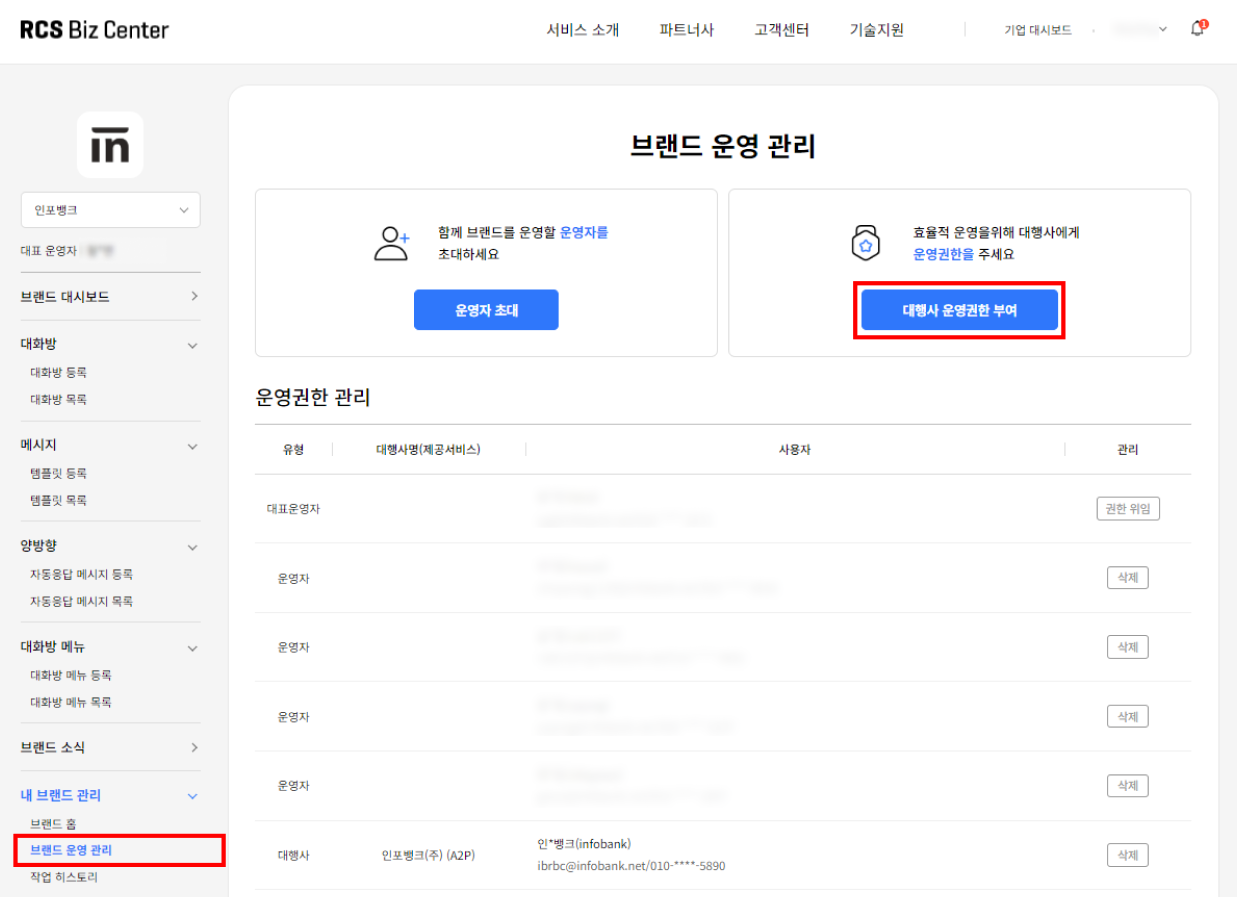The image size is (1237, 897).
Task: Expand the 브랜드 소식 sidebar section
Action: (x=192, y=747)
